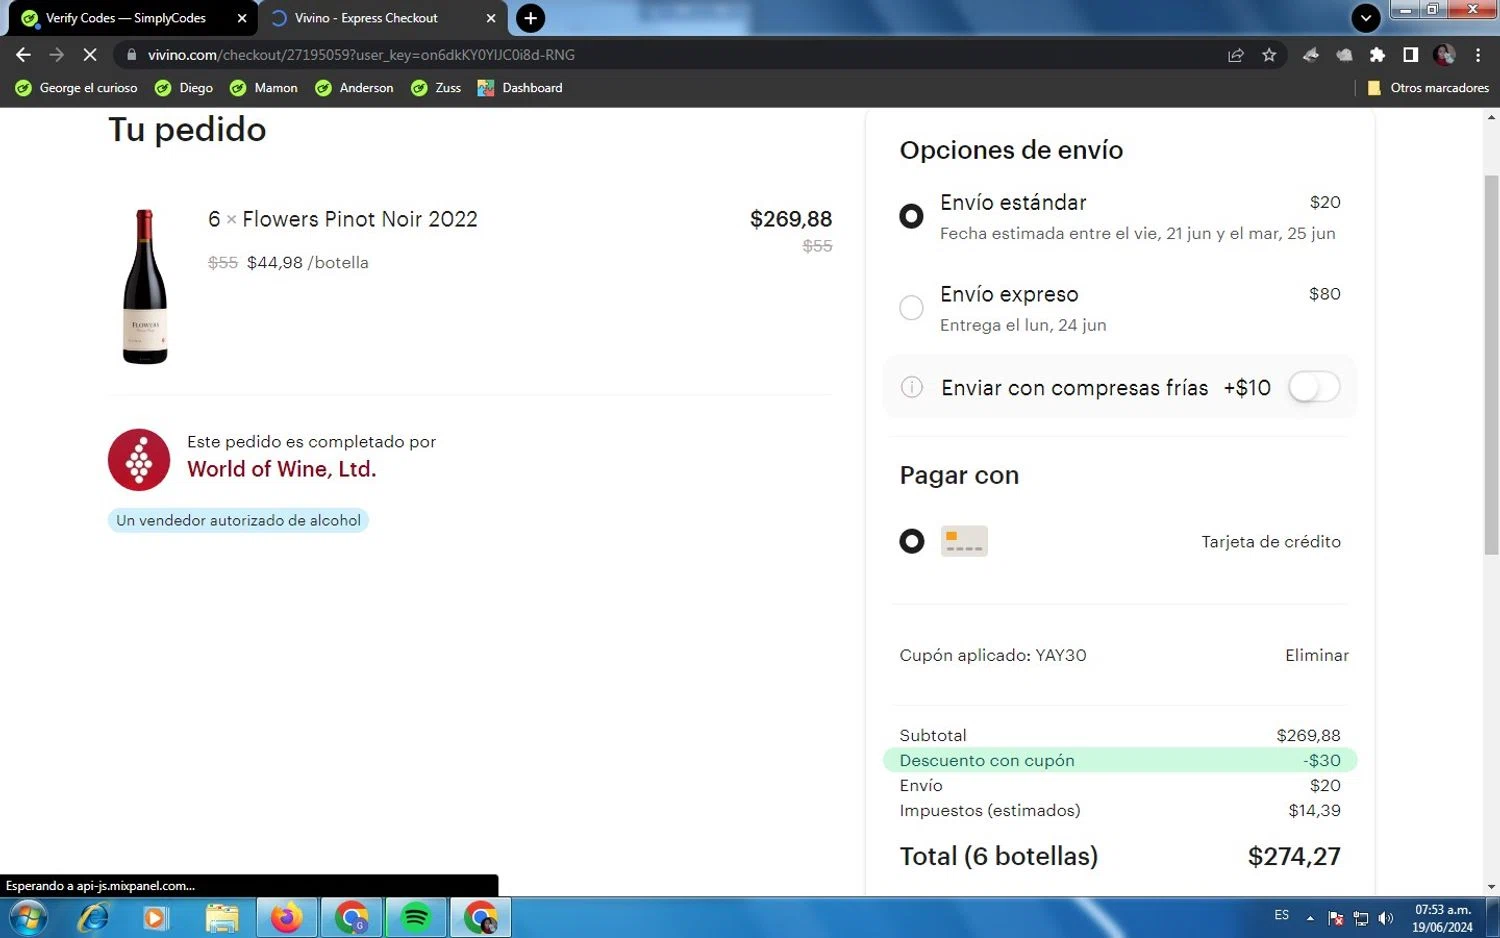Click the scrollbar up arrow
The height and width of the screenshot is (938, 1500).
click(x=1491, y=117)
